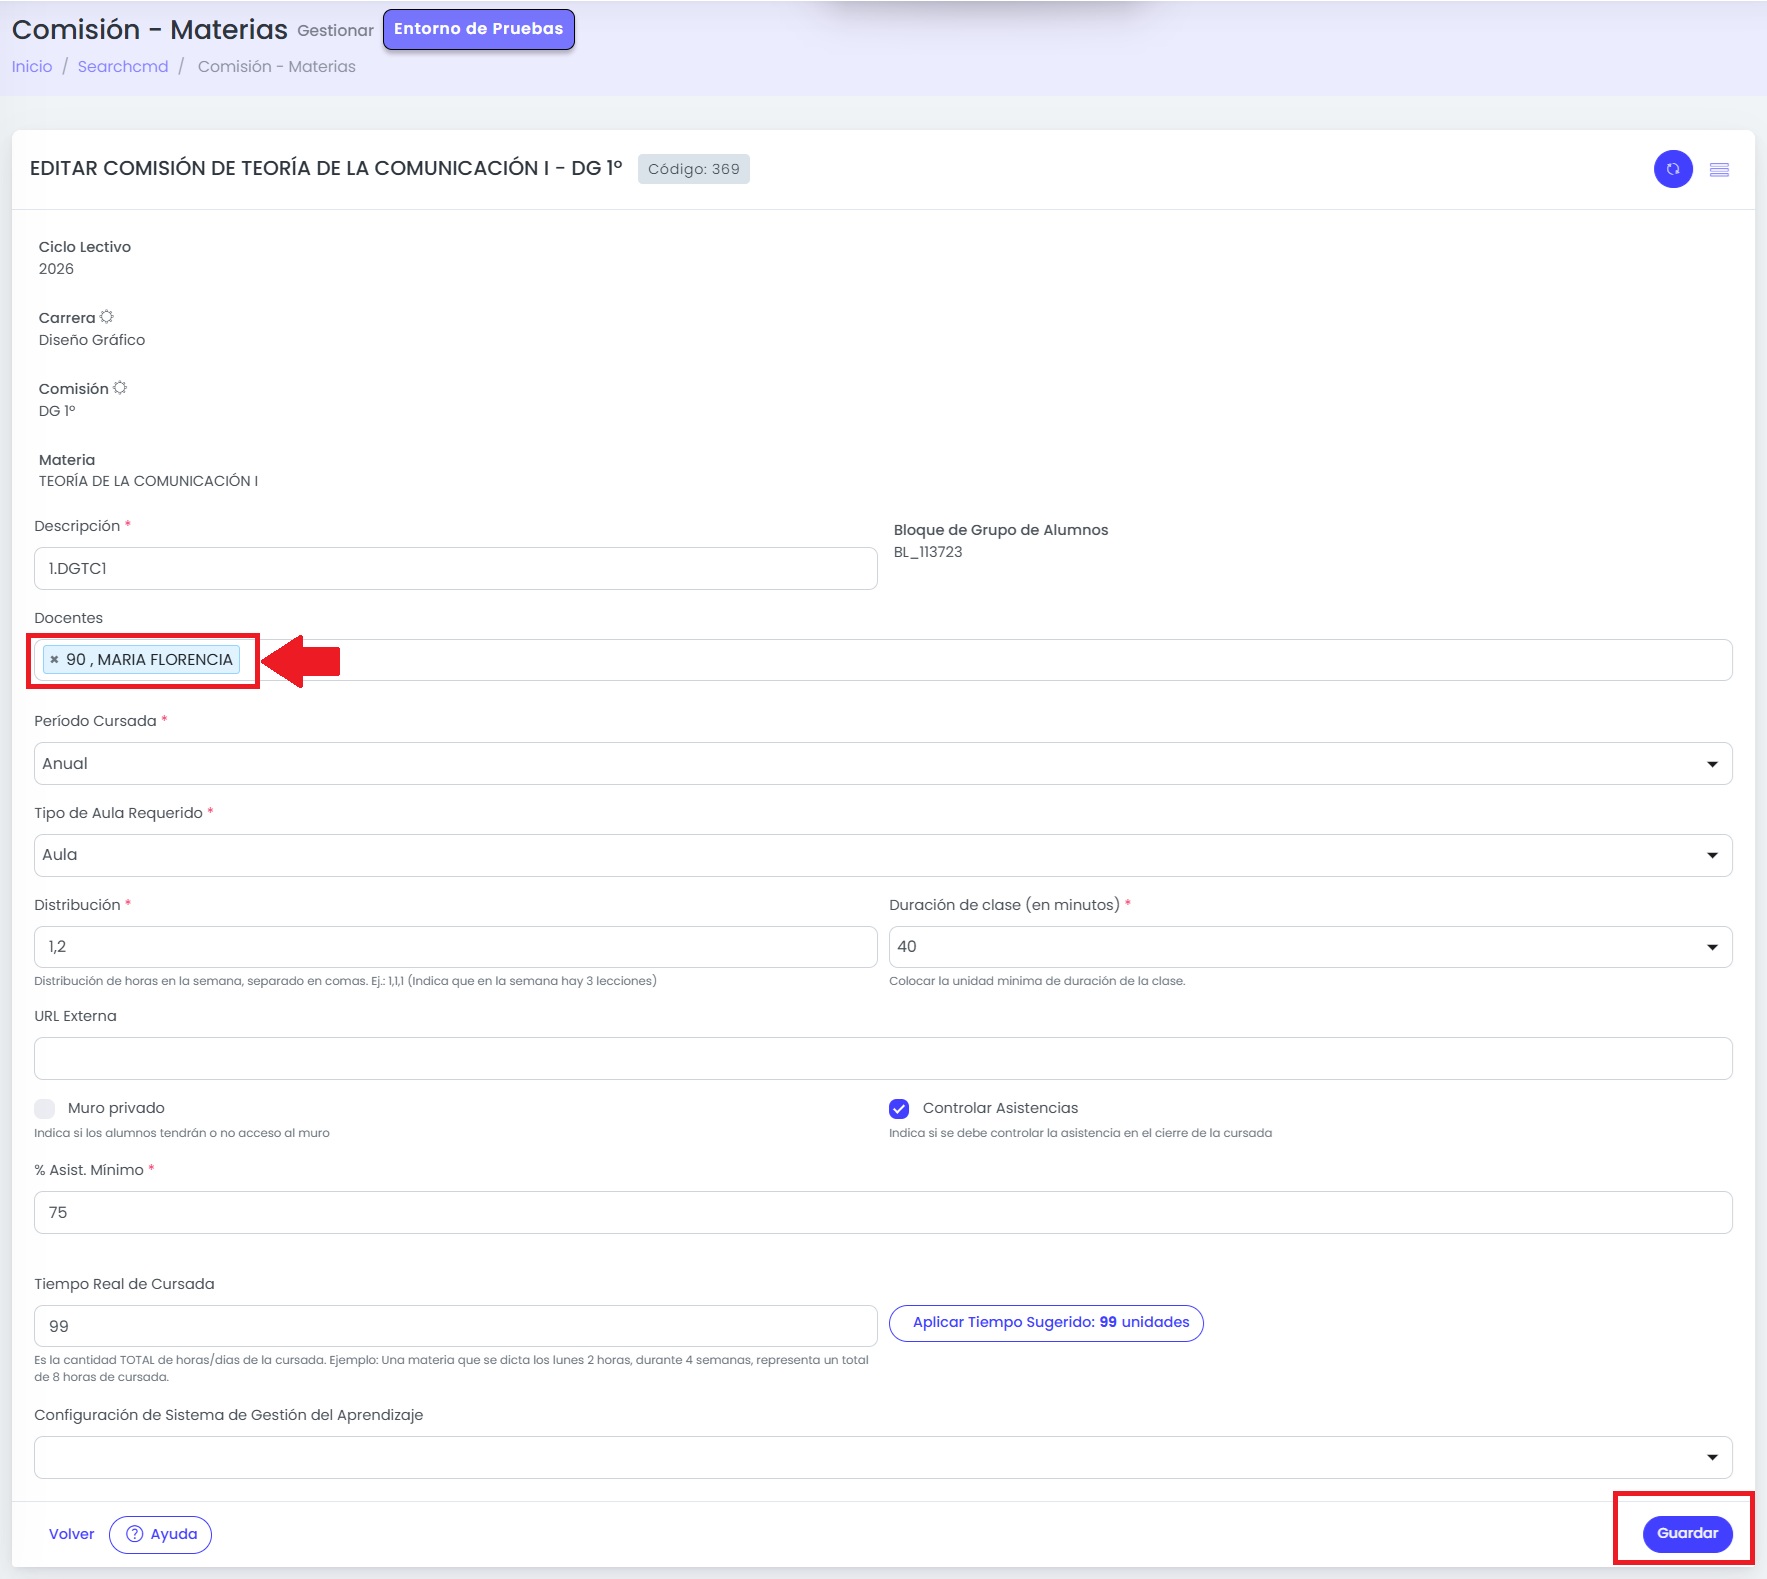This screenshot has height=1579, width=1767.
Task: Toggle the Muro privado checkbox
Action: [44, 1108]
